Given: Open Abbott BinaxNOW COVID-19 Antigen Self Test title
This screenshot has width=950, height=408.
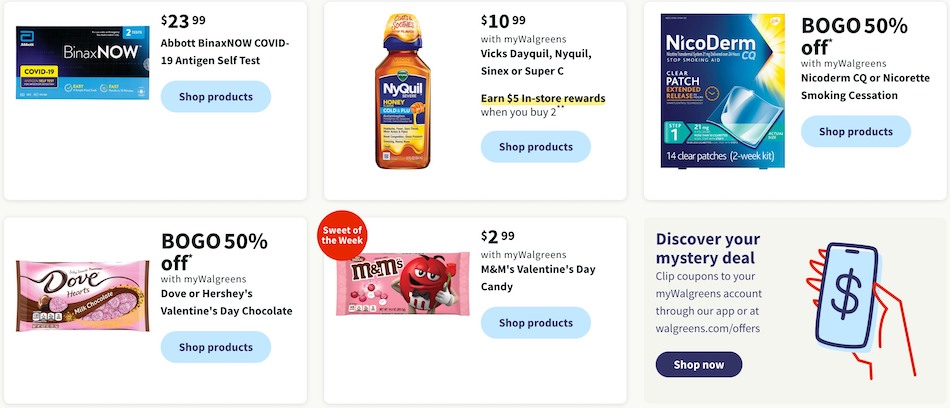Looking at the screenshot, I should [x=225, y=52].
